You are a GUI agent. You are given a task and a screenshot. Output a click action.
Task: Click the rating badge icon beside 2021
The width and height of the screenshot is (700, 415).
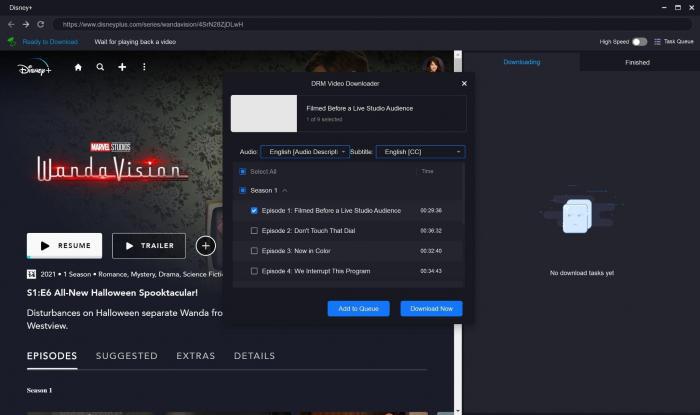[x=31, y=274]
